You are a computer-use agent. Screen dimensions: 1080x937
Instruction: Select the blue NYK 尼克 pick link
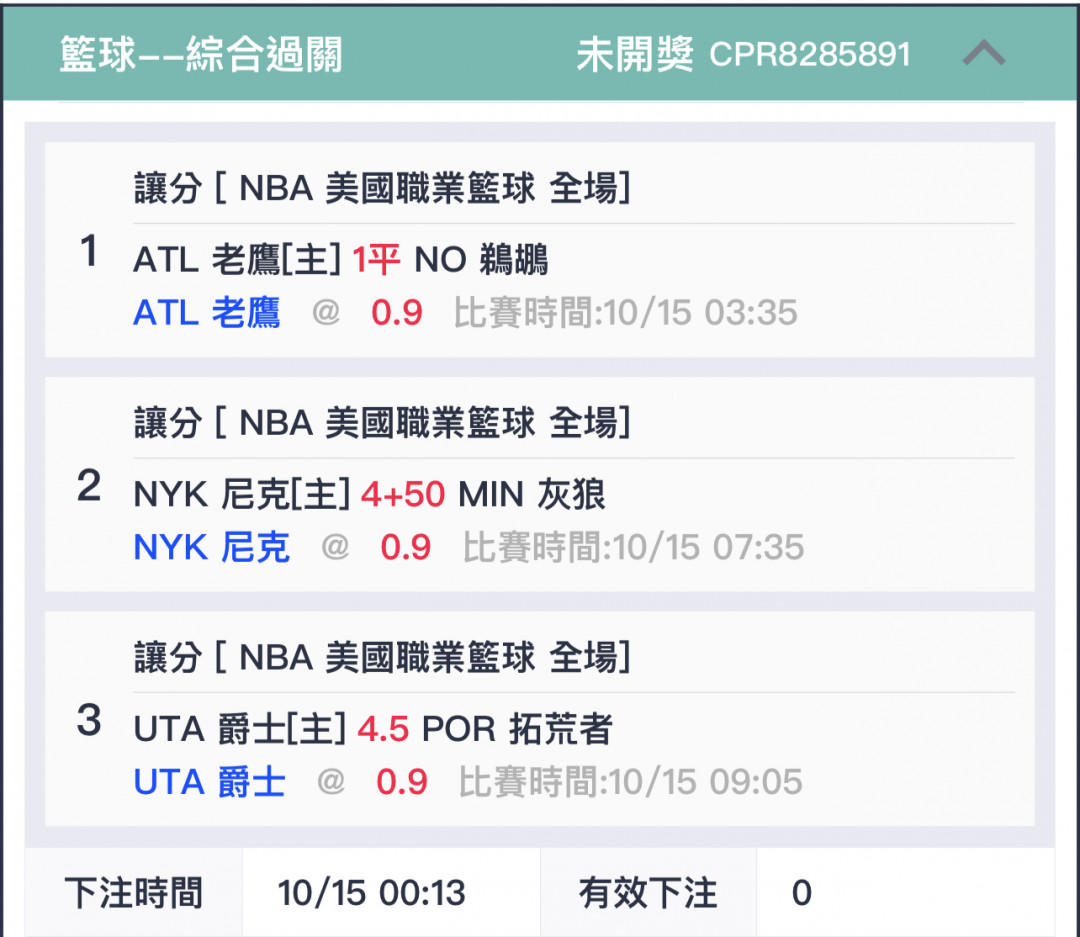click(x=211, y=547)
